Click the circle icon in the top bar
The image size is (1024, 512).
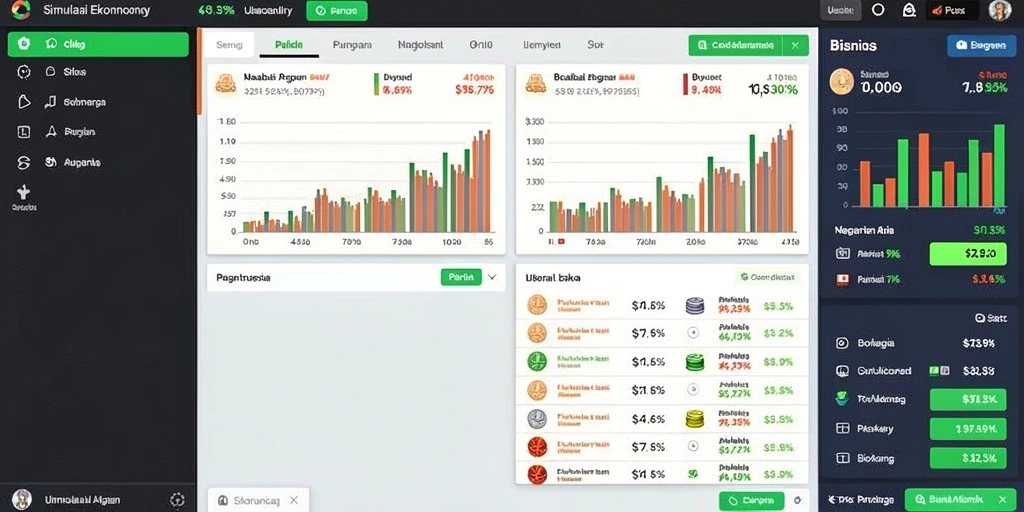(878, 10)
